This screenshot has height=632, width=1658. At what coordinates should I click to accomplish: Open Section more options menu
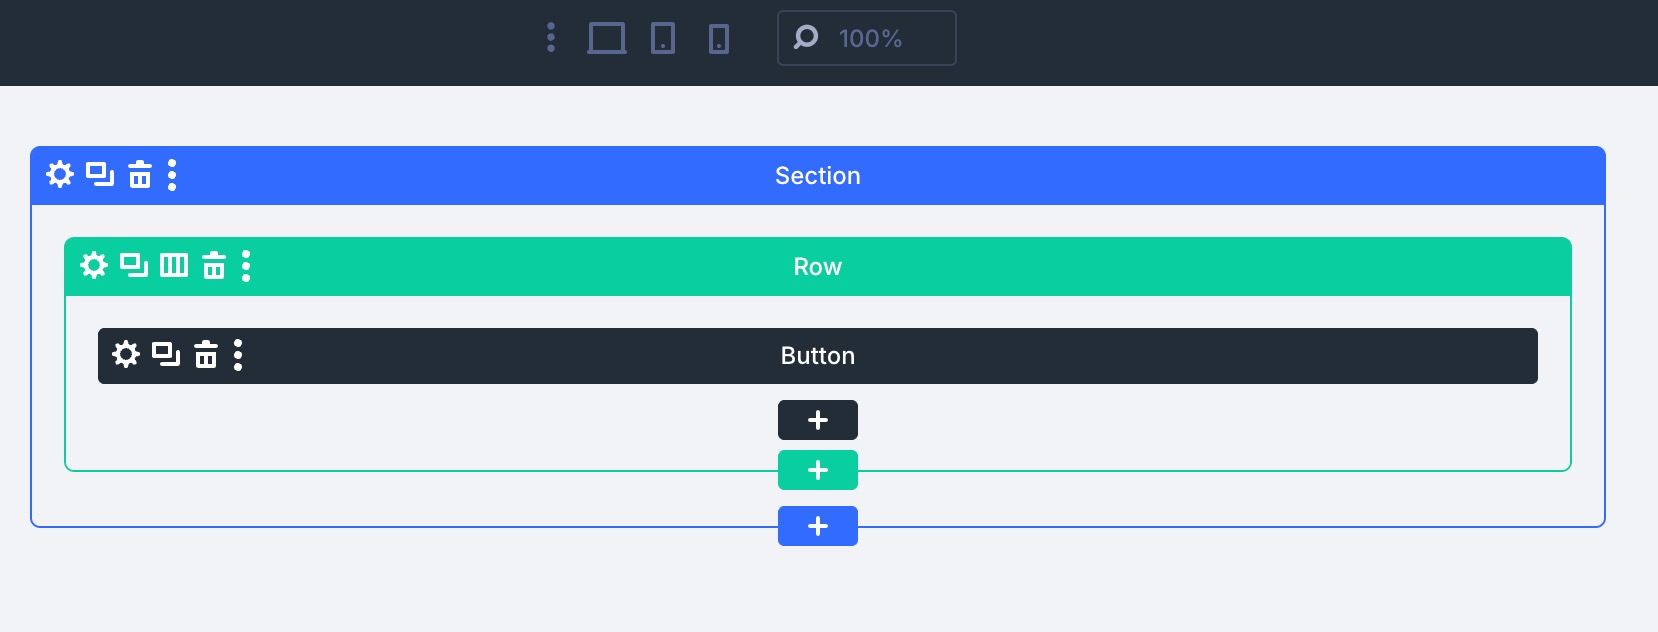pyautogui.click(x=172, y=175)
